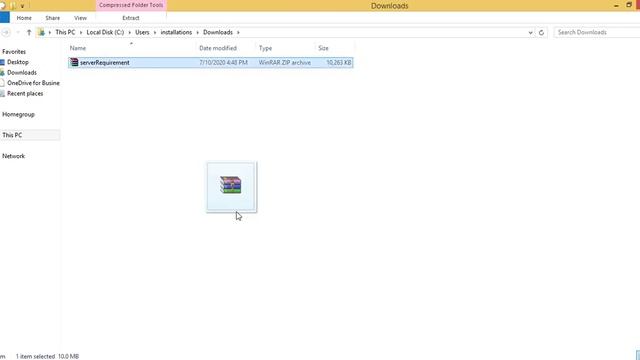The image size is (640, 360).
Task: Open the quick access toolbar dropdown
Action: [22, 6]
